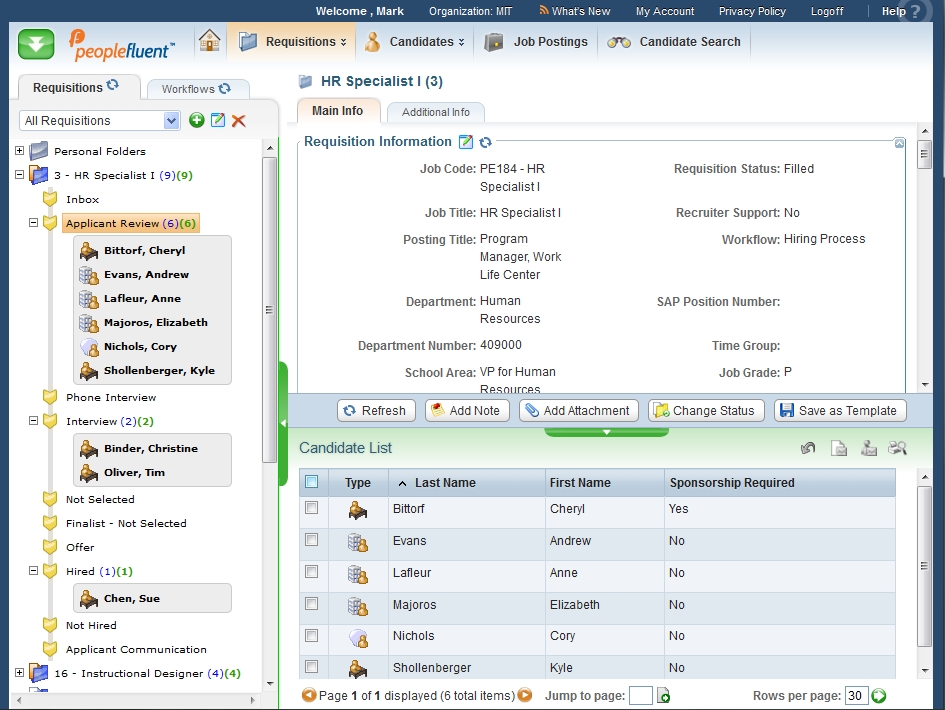Collapse the Applicant Review folder

coord(33,223)
